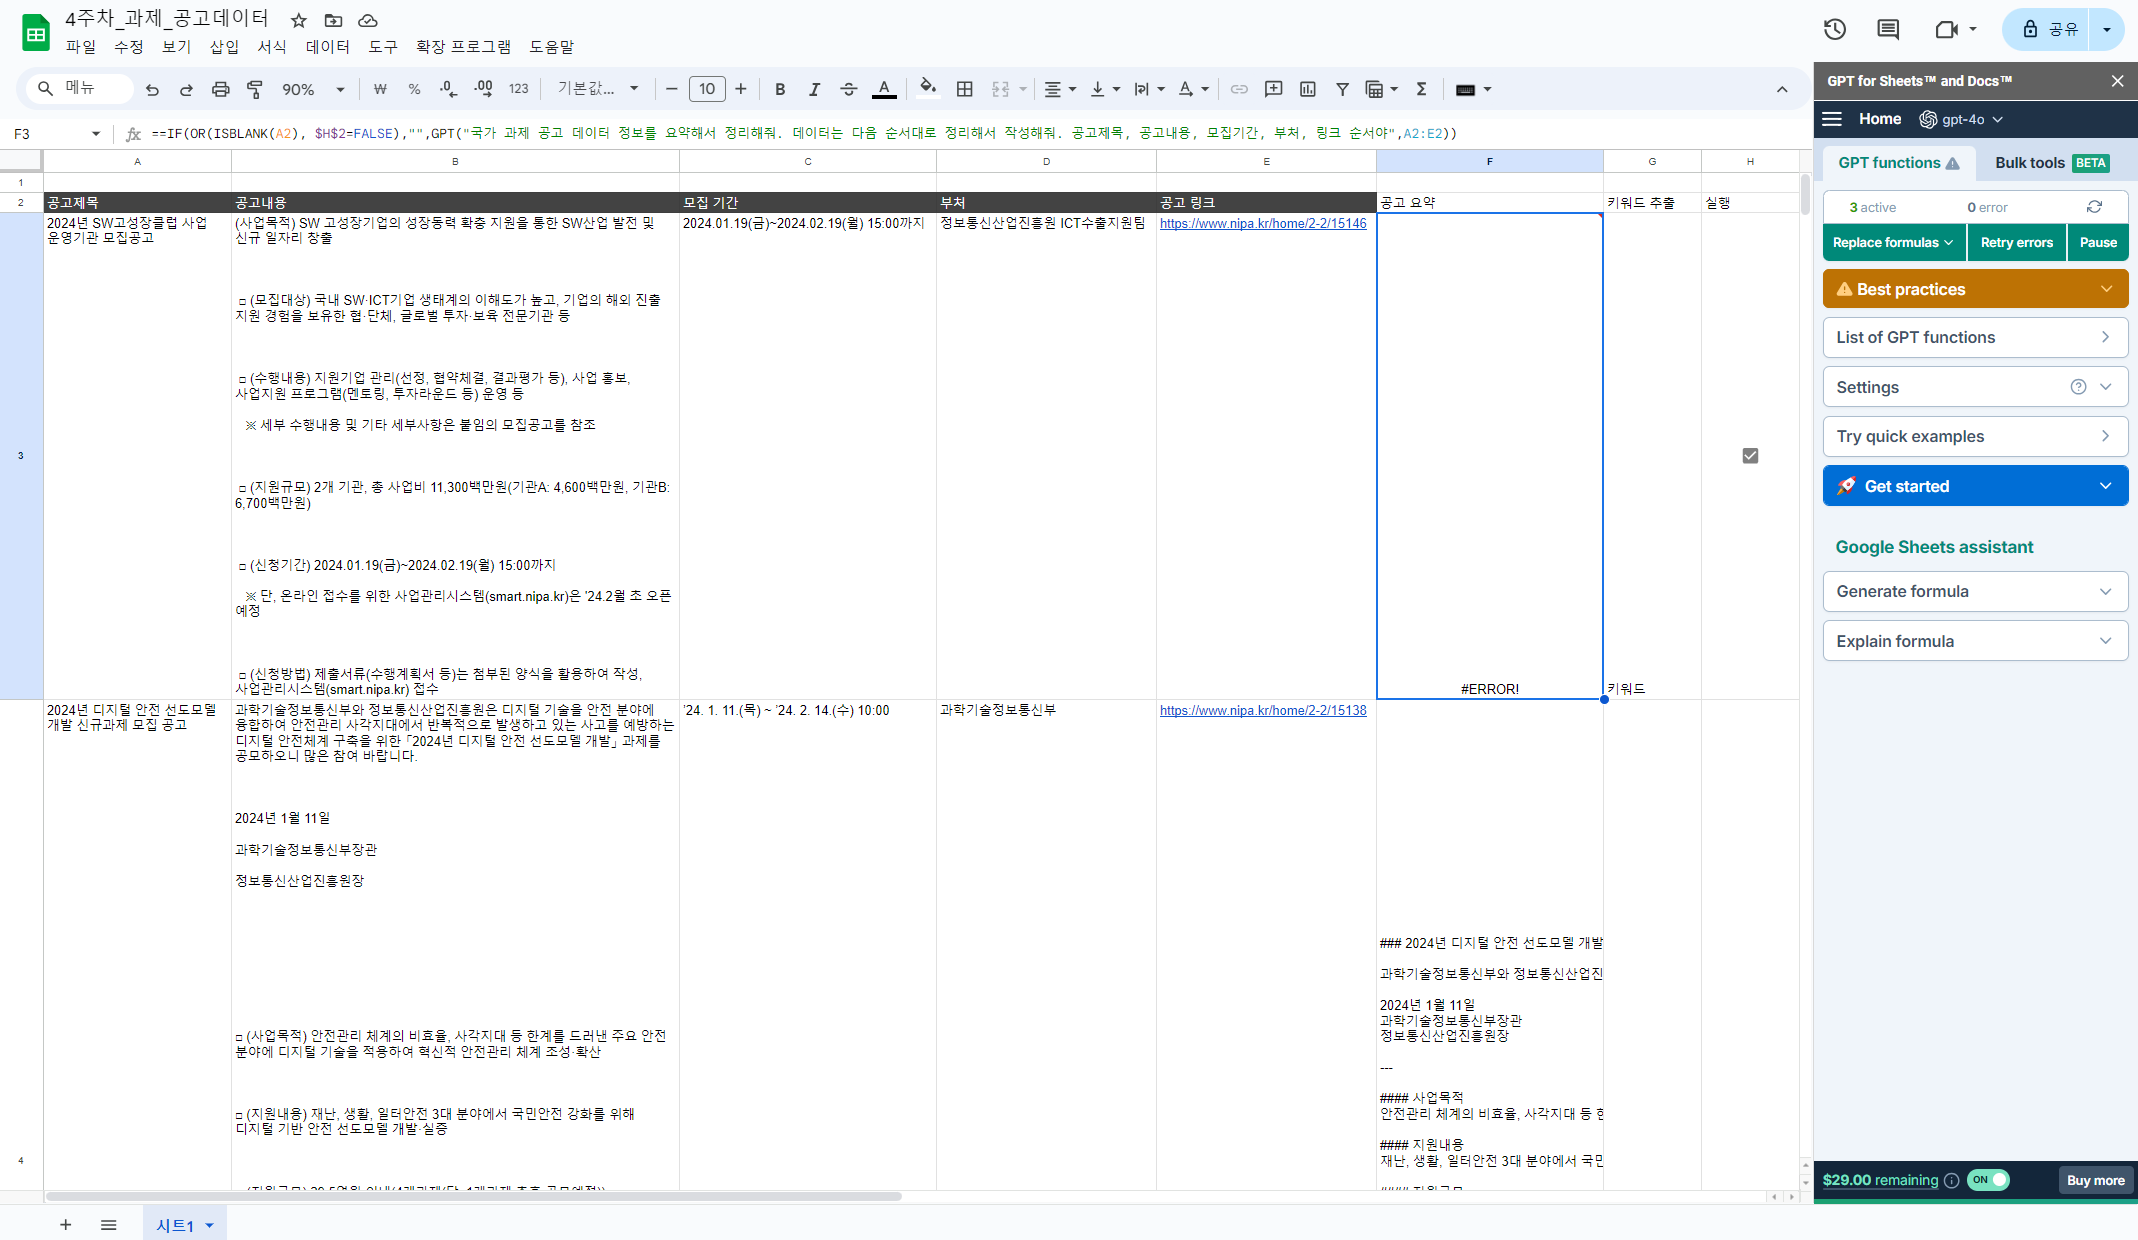The image size is (2138, 1240).
Task: Open the 시트1 sheet tab menu arrow
Action: tap(209, 1226)
